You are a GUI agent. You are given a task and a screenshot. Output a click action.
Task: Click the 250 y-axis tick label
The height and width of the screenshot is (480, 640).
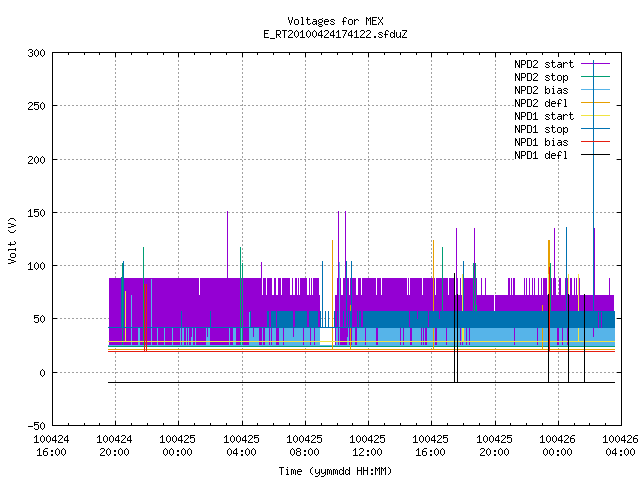(36, 107)
